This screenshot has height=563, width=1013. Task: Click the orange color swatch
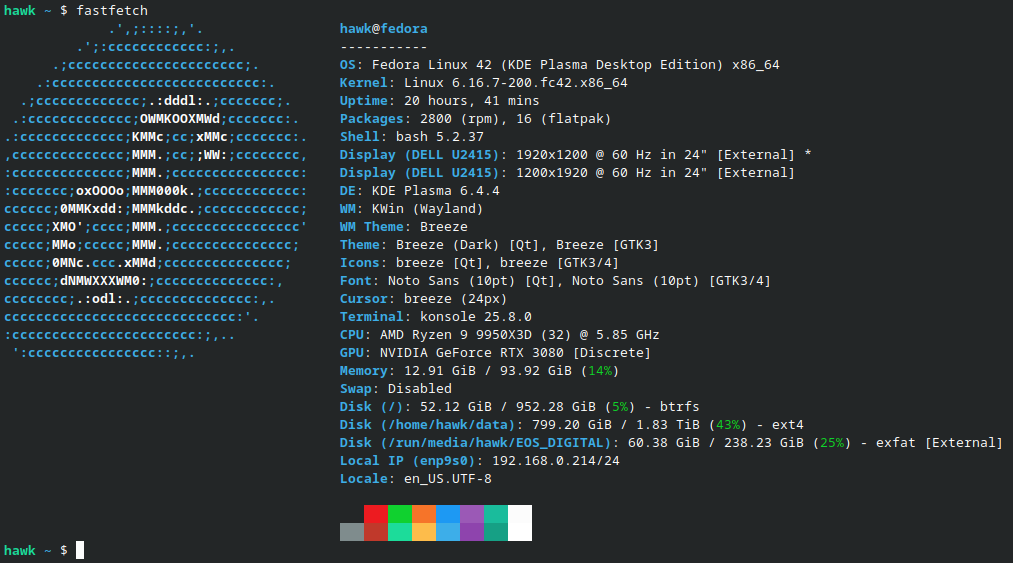(x=424, y=514)
